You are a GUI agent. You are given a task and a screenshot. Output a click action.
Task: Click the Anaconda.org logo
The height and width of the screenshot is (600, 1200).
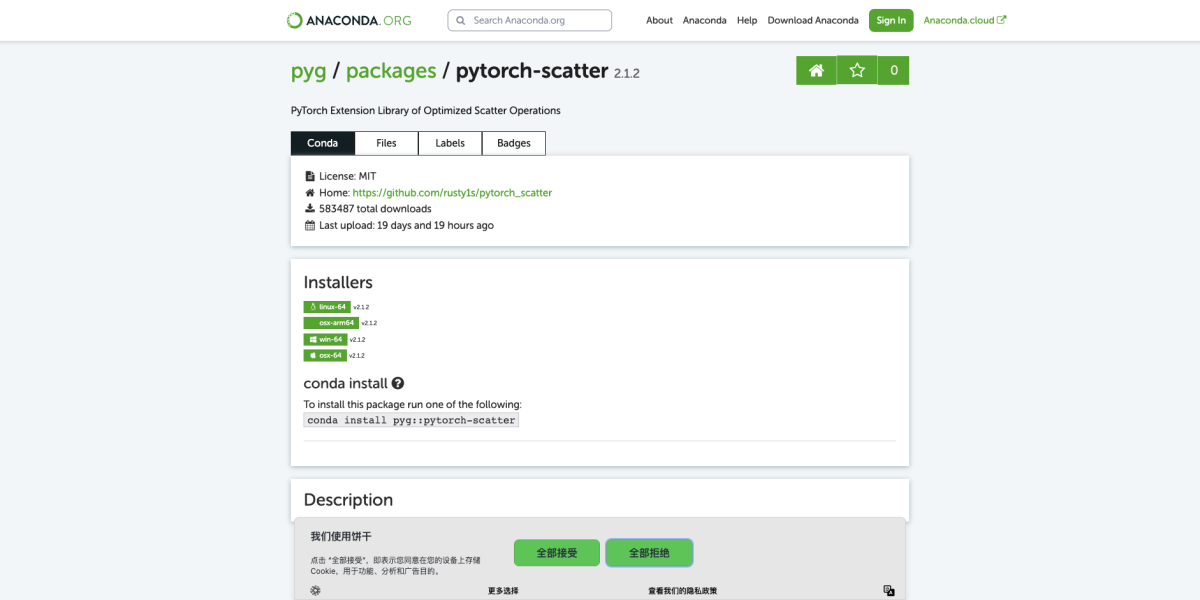tap(347, 19)
